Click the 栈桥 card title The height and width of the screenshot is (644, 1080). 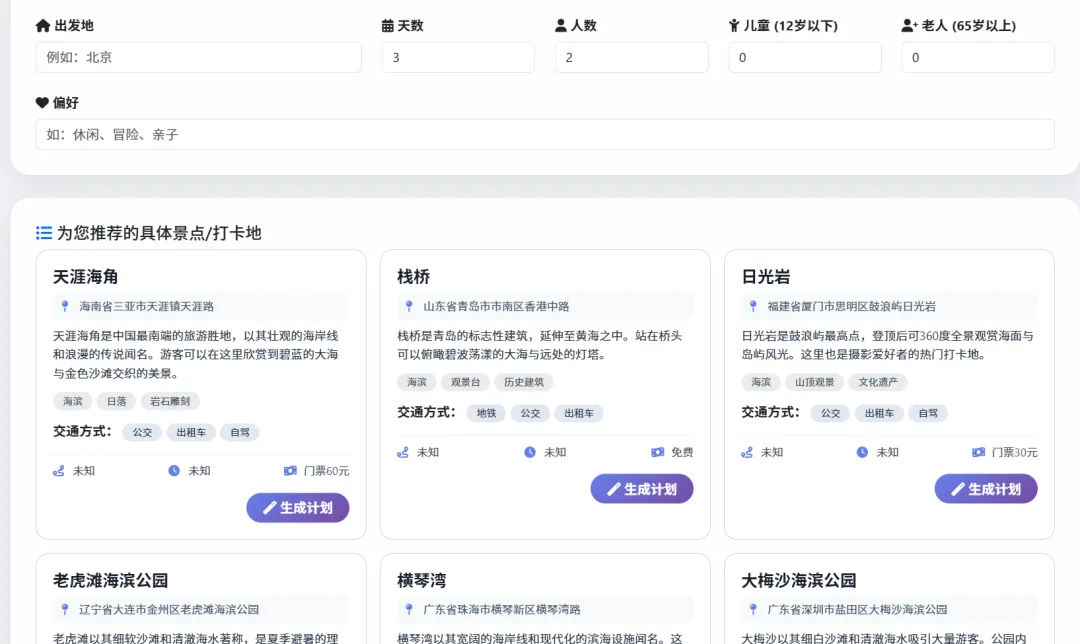[x=413, y=277]
